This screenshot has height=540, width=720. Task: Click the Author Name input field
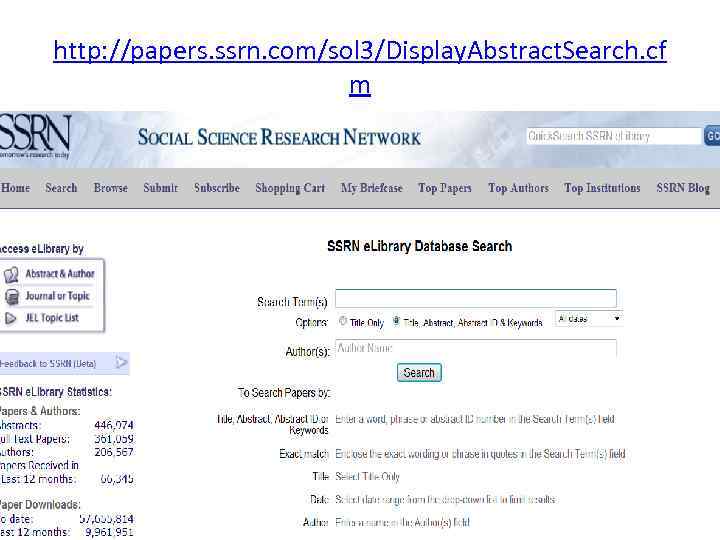tap(476, 349)
